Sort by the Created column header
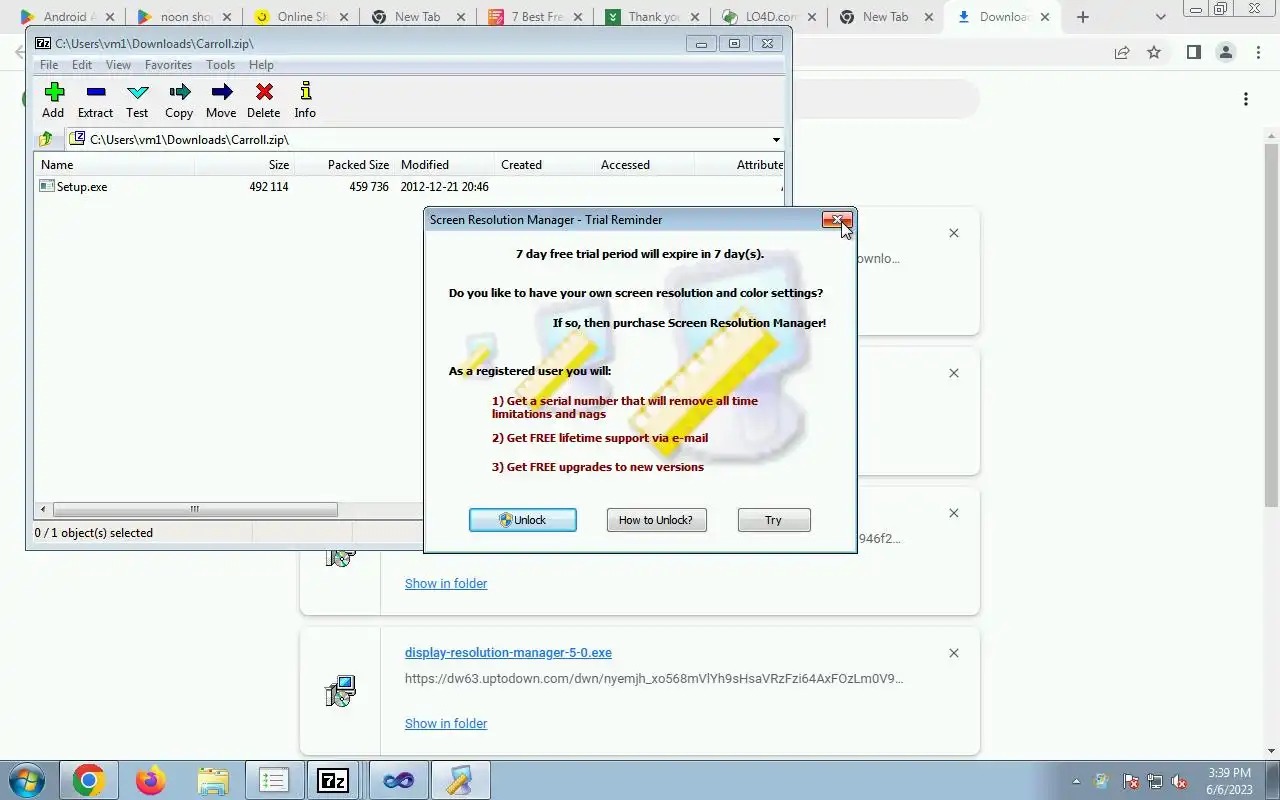Viewport: 1280px width, 800px height. point(544,165)
